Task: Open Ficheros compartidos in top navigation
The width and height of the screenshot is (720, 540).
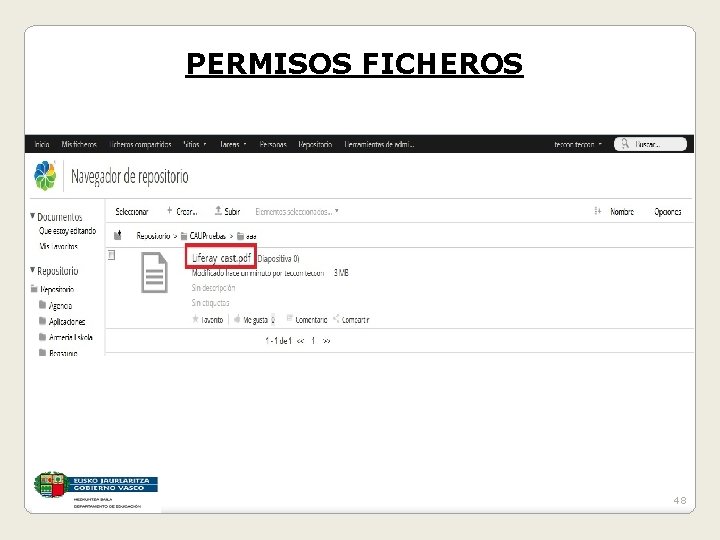Action: pos(140,144)
